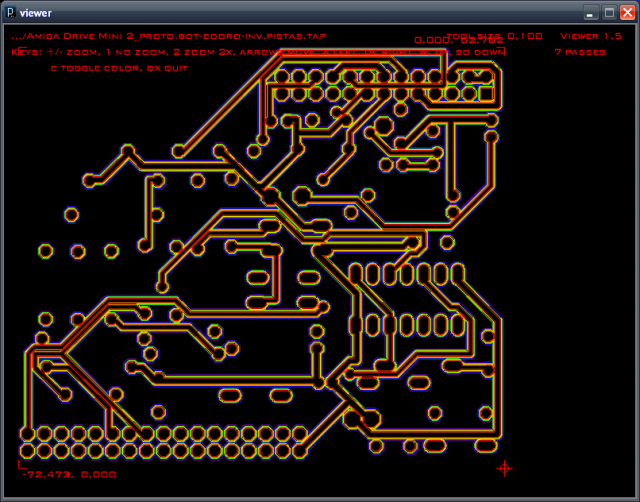Click the 'Keys: +/- zoom' help line
The image size is (640, 502).
pyautogui.click(x=258, y=52)
